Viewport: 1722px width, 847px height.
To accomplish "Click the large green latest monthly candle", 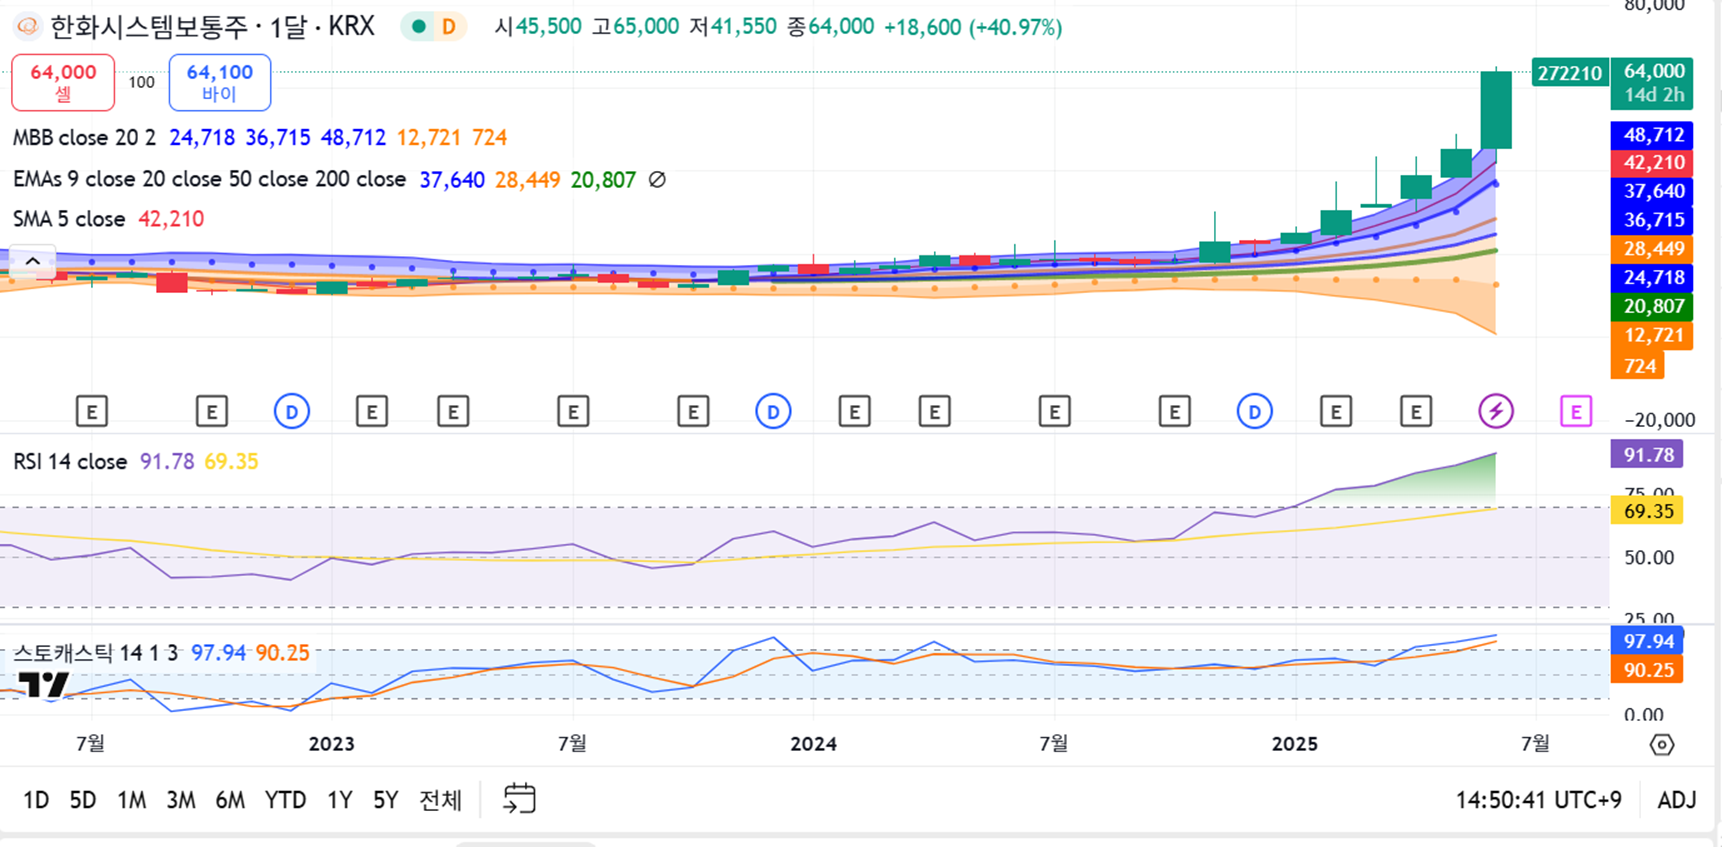I will pyautogui.click(x=1496, y=110).
